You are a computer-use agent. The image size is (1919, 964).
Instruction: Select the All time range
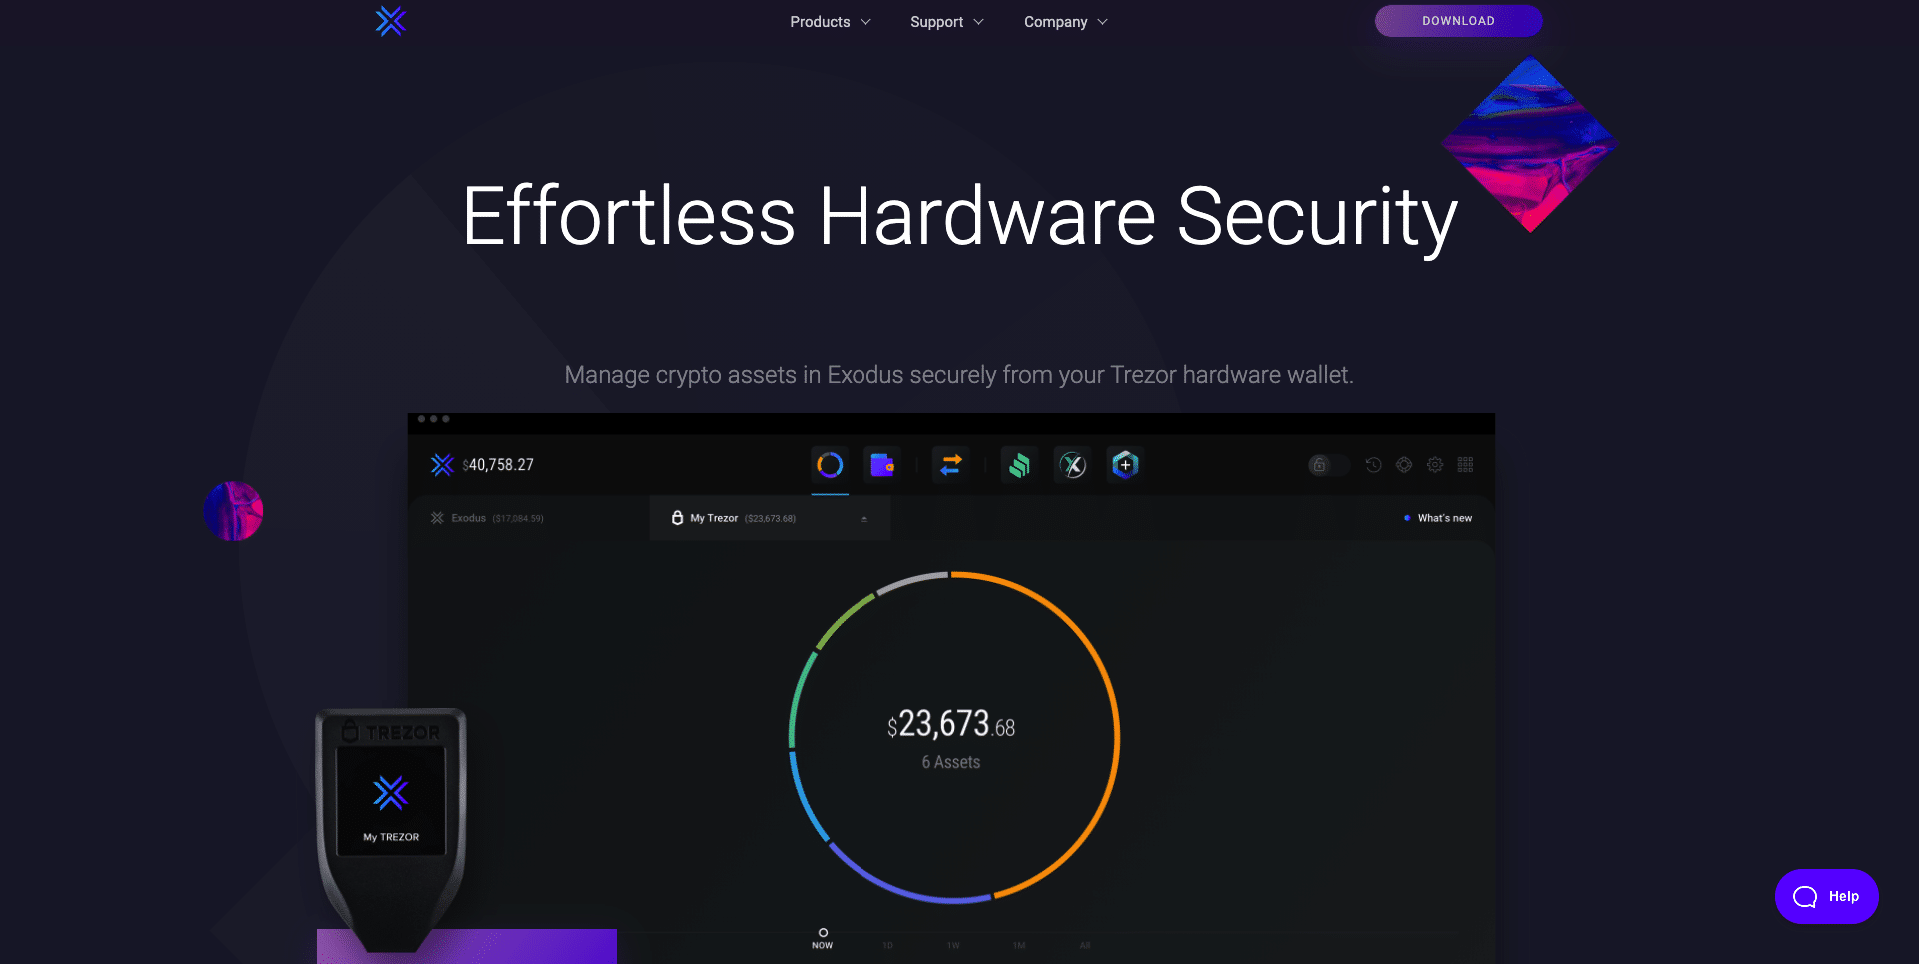tap(1085, 945)
